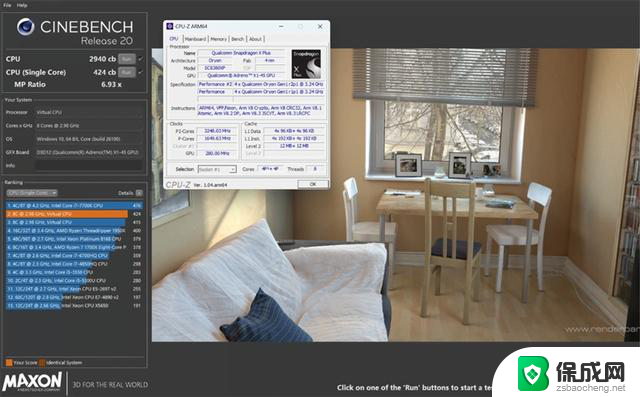
Task: Click OK in the CPU-Z window
Action: tap(313, 184)
